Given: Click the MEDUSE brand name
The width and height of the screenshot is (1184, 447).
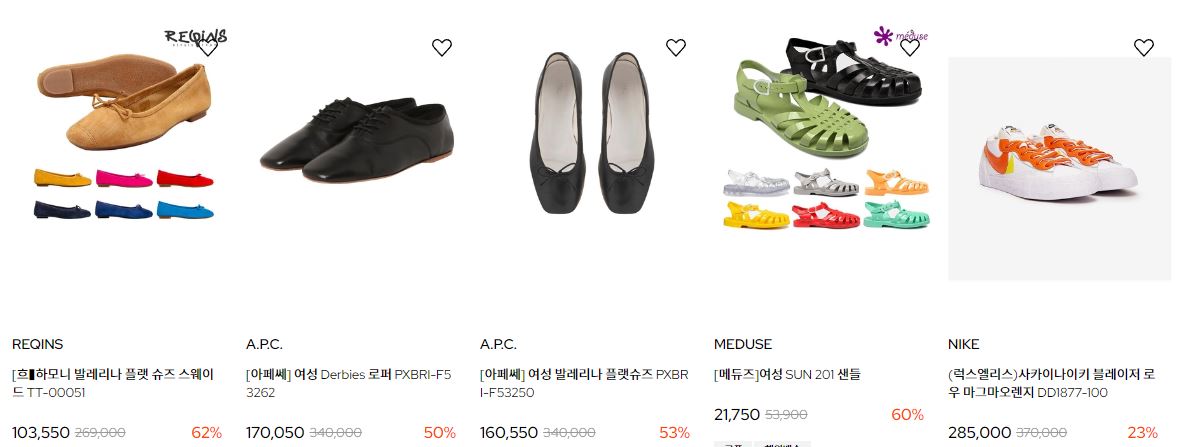Looking at the screenshot, I should 743,344.
